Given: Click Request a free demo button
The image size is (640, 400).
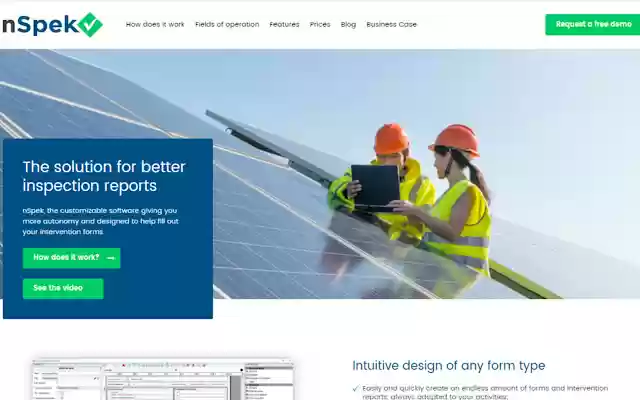Looking at the screenshot, I should (593, 24).
